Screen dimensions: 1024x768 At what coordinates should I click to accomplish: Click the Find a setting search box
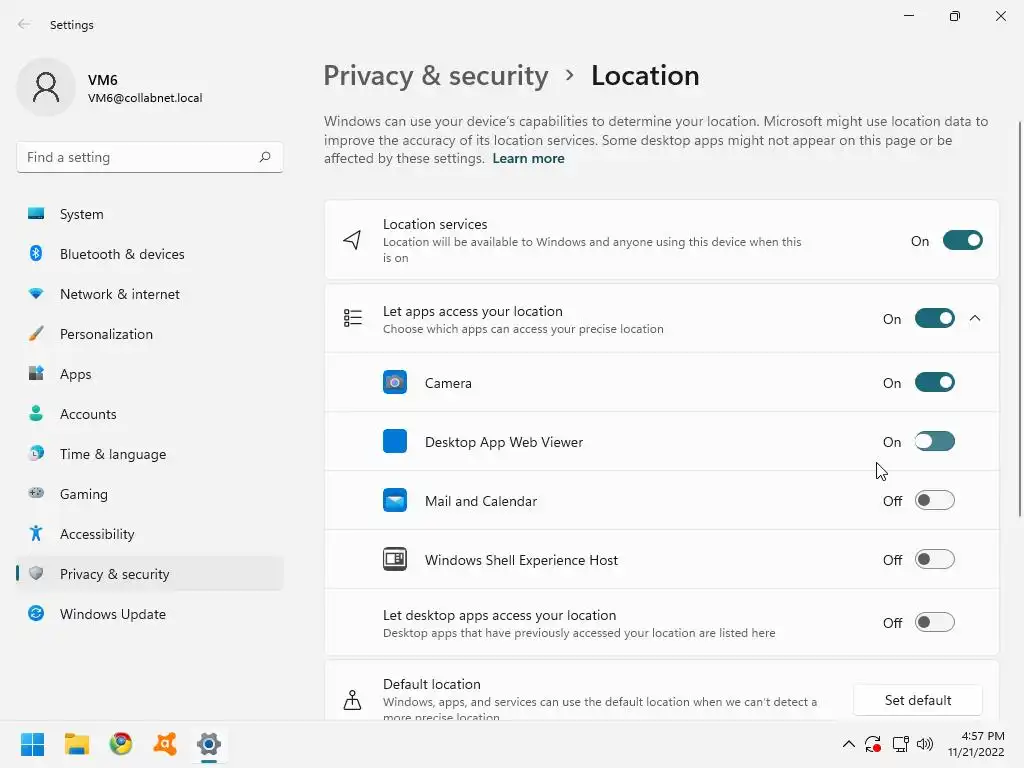(x=140, y=157)
